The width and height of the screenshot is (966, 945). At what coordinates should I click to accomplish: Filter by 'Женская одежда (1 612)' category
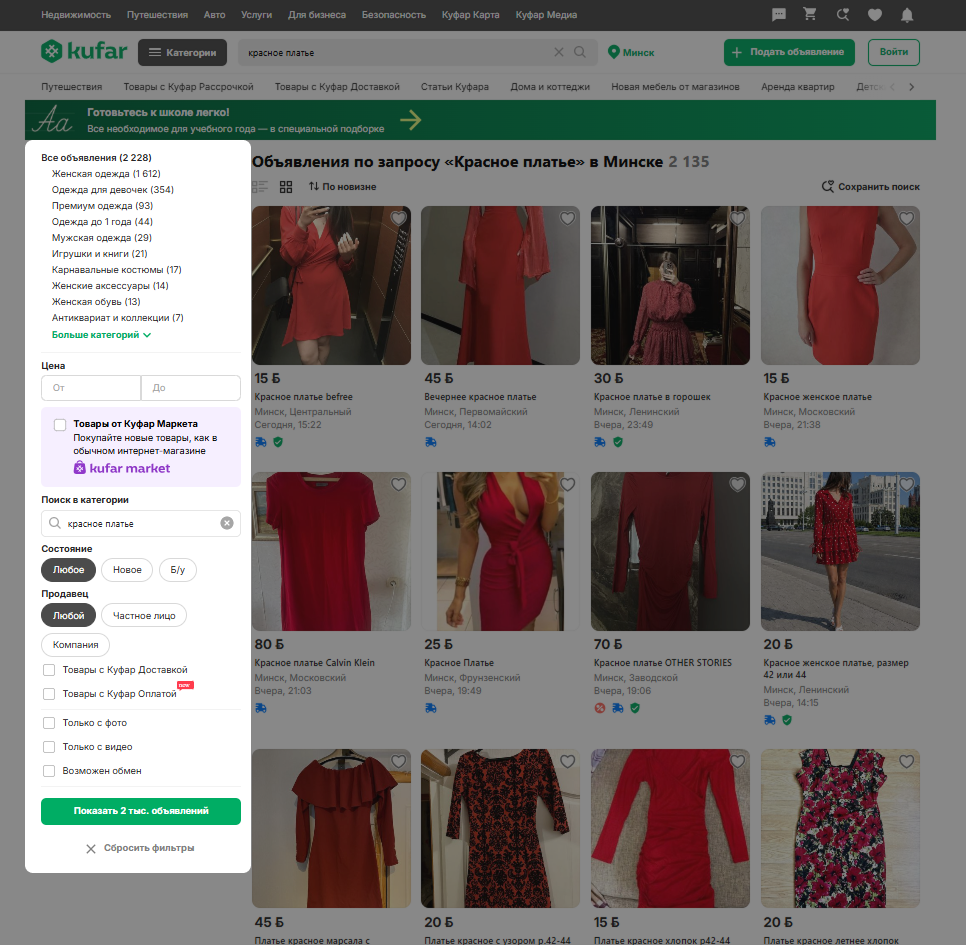(x=106, y=174)
